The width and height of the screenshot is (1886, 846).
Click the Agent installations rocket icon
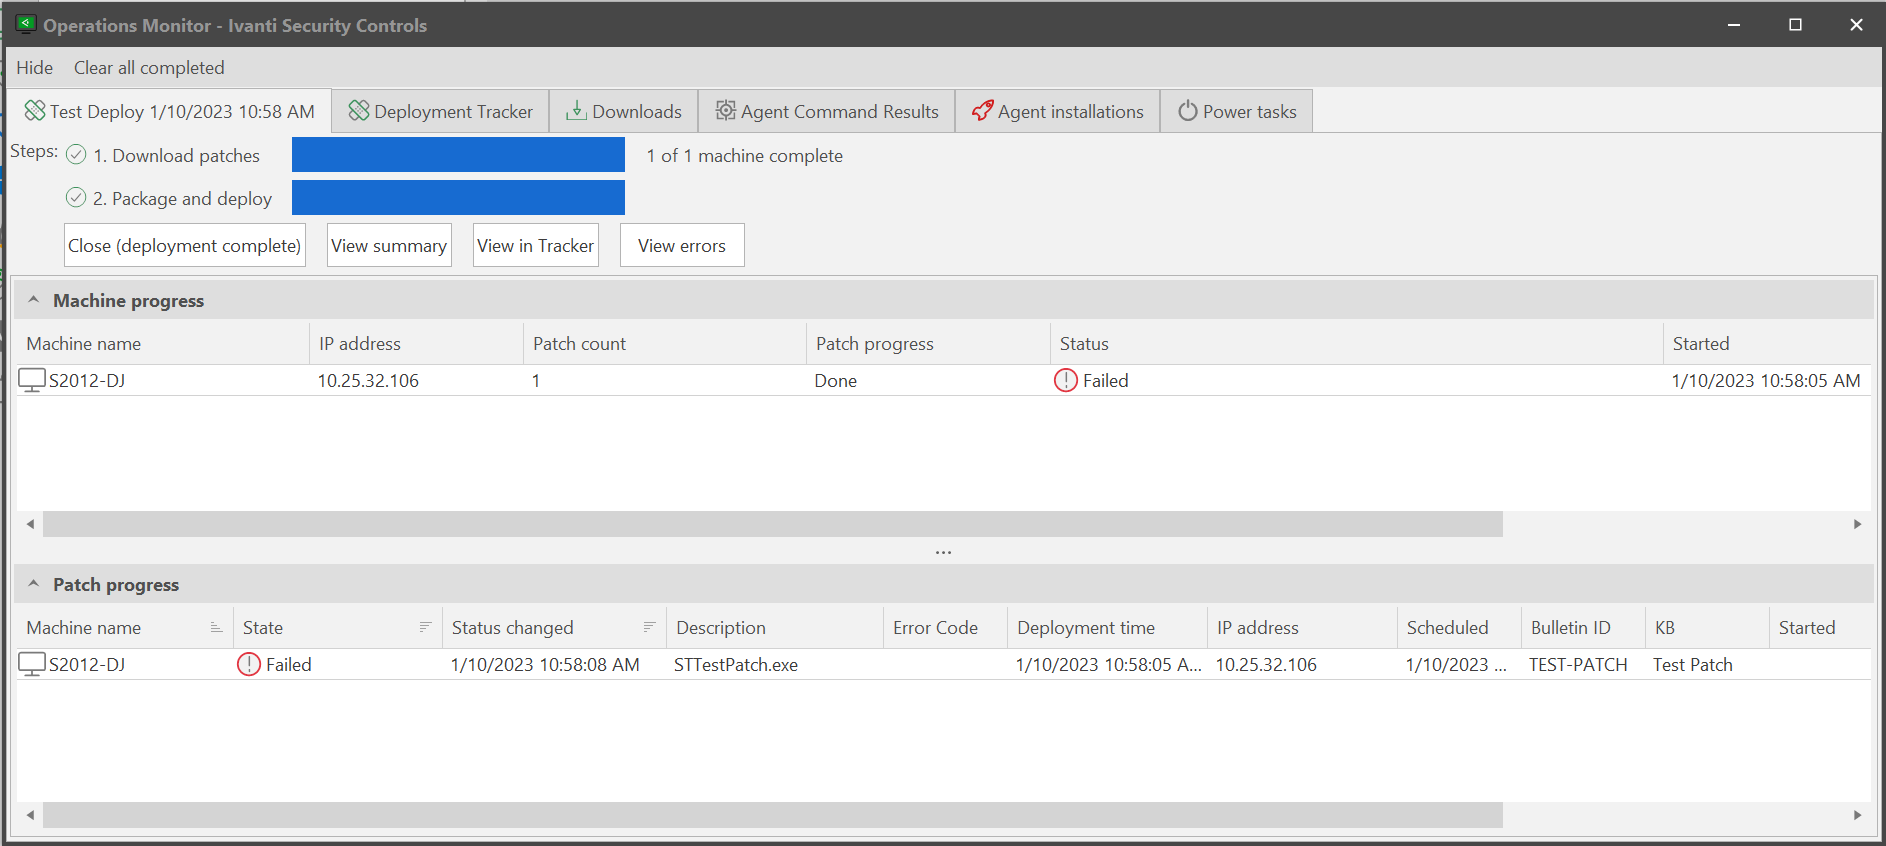click(982, 111)
